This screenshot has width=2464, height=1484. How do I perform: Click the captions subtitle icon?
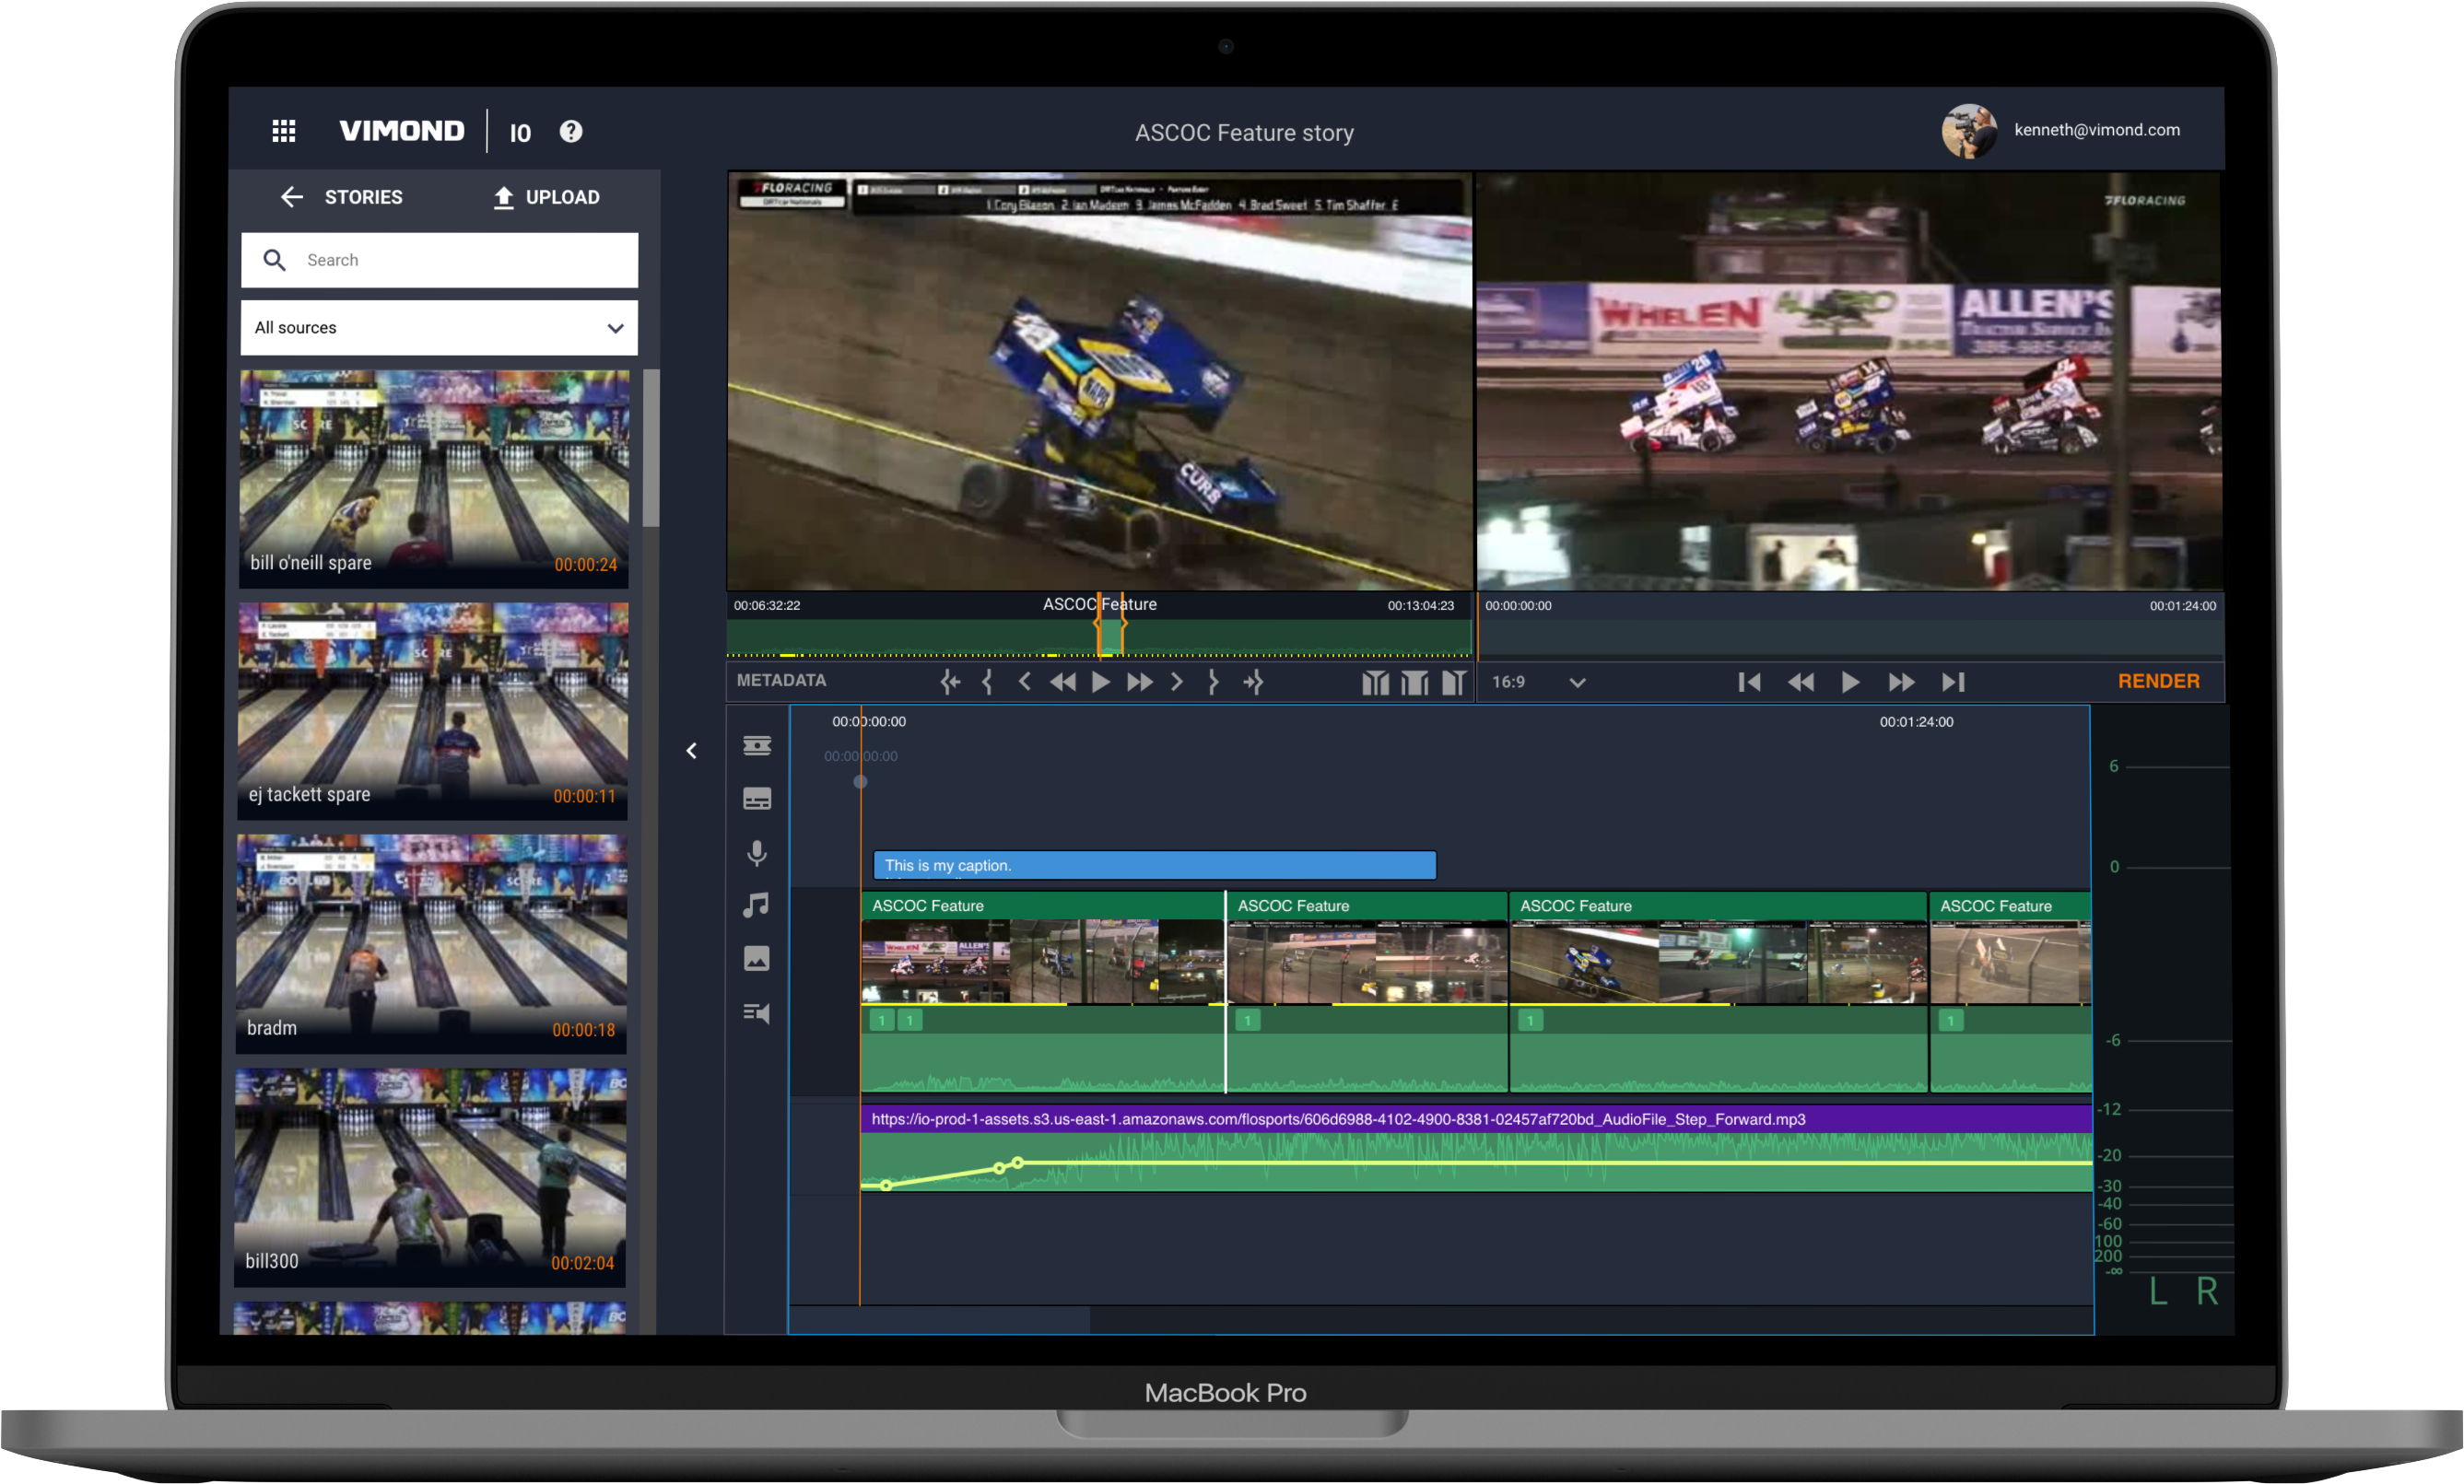coord(757,799)
